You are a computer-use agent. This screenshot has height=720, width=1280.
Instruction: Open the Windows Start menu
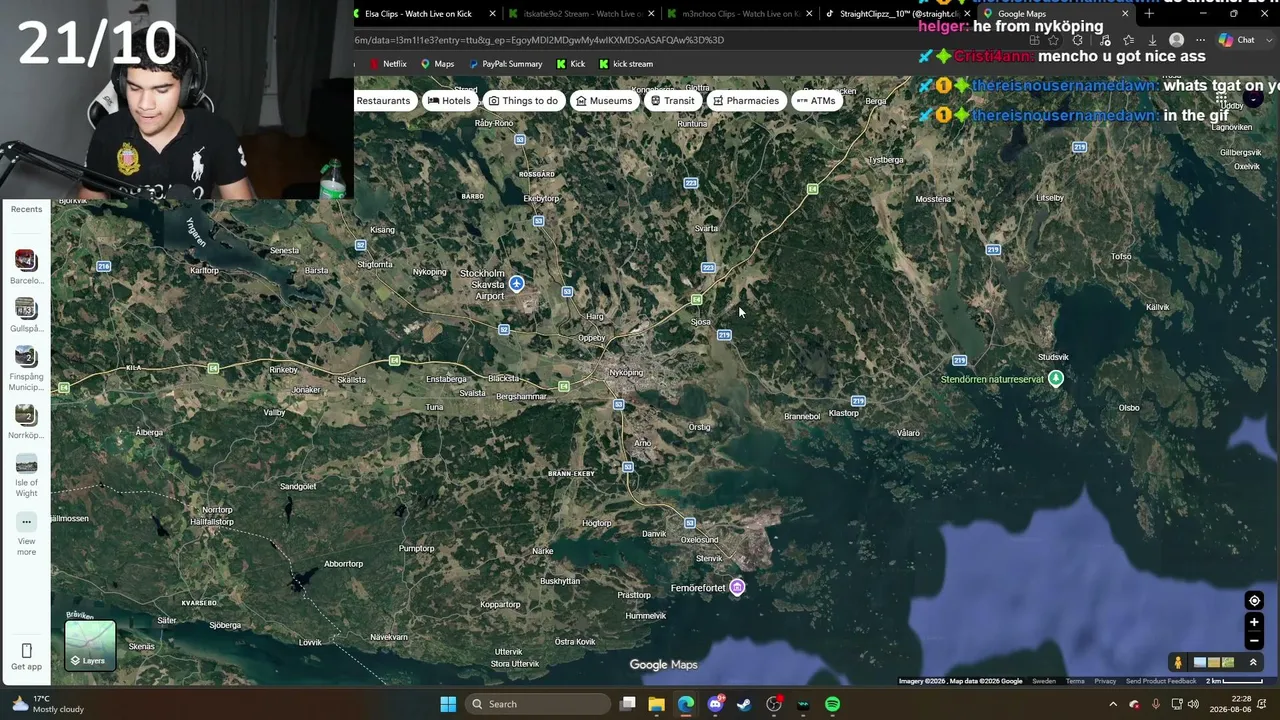[448, 704]
